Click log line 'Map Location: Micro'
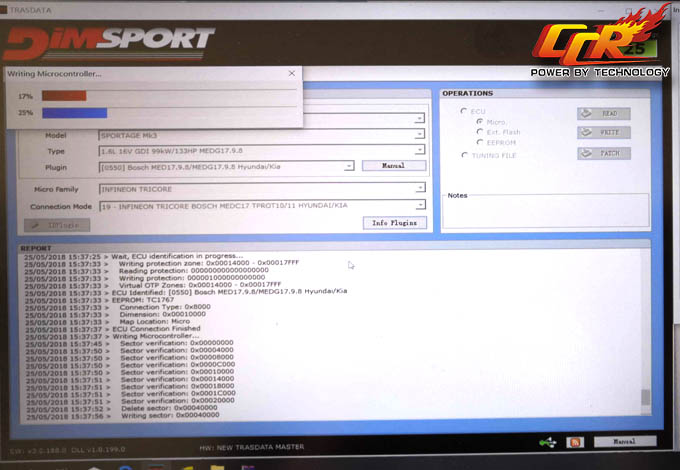This screenshot has width=680, height=470. [x=154, y=321]
